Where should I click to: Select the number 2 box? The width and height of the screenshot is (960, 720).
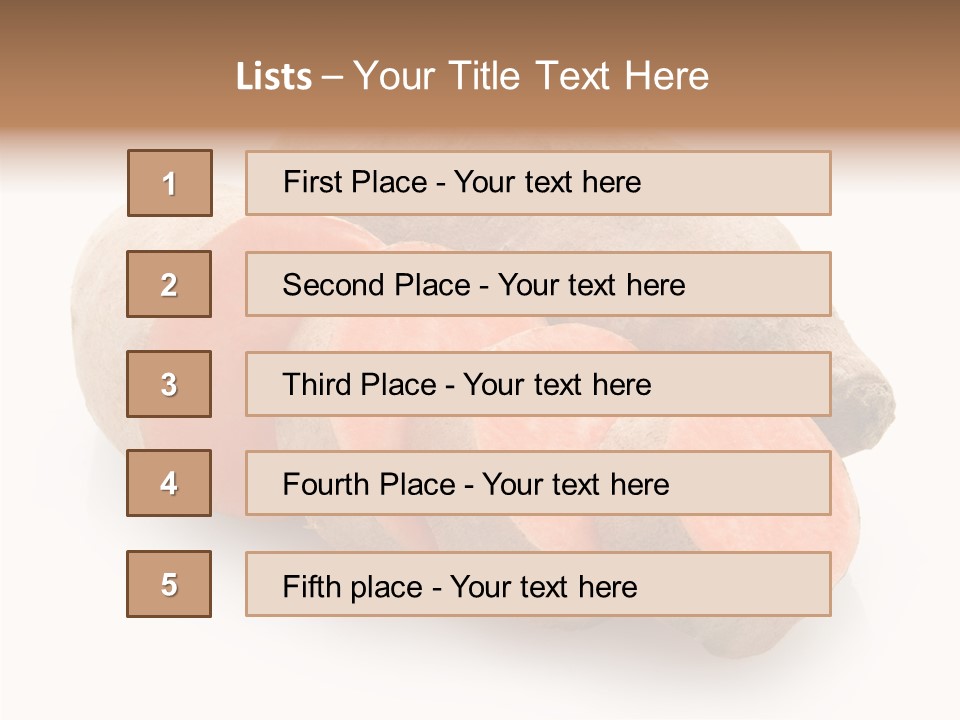pos(169,284)
